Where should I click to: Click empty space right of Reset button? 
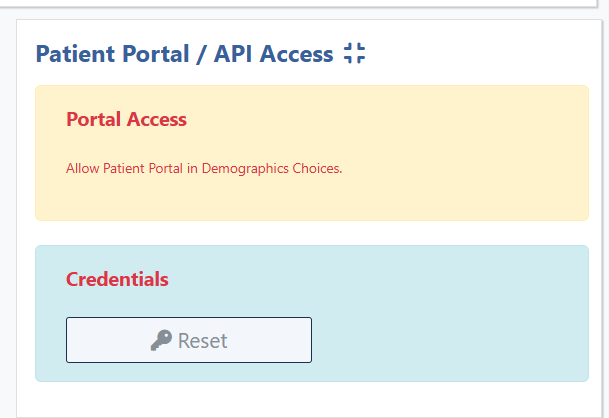pyautogui.click(x=447, y=340)
